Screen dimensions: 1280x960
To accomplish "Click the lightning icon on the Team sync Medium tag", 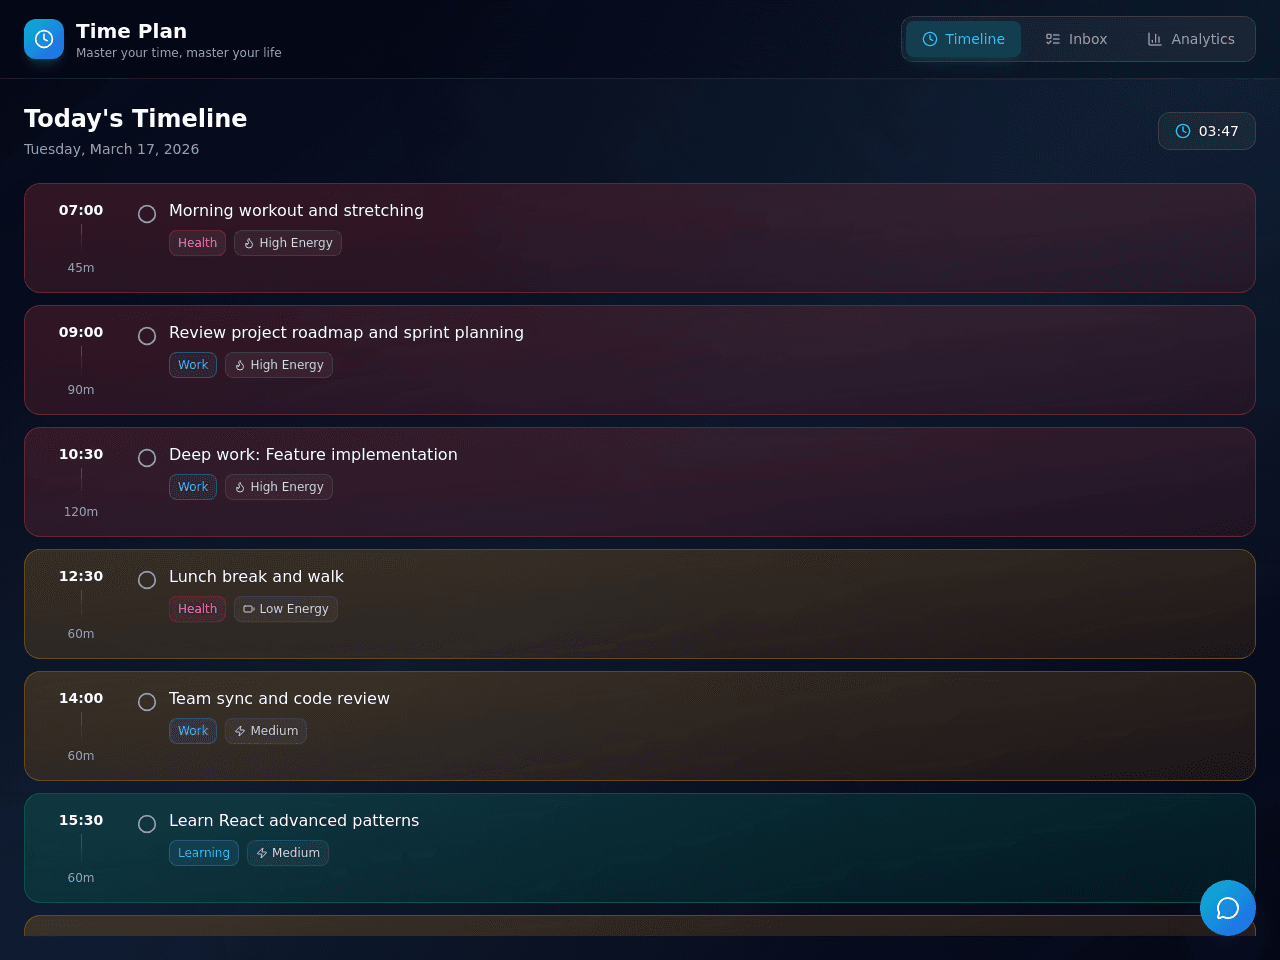I will tap(240, 731).
